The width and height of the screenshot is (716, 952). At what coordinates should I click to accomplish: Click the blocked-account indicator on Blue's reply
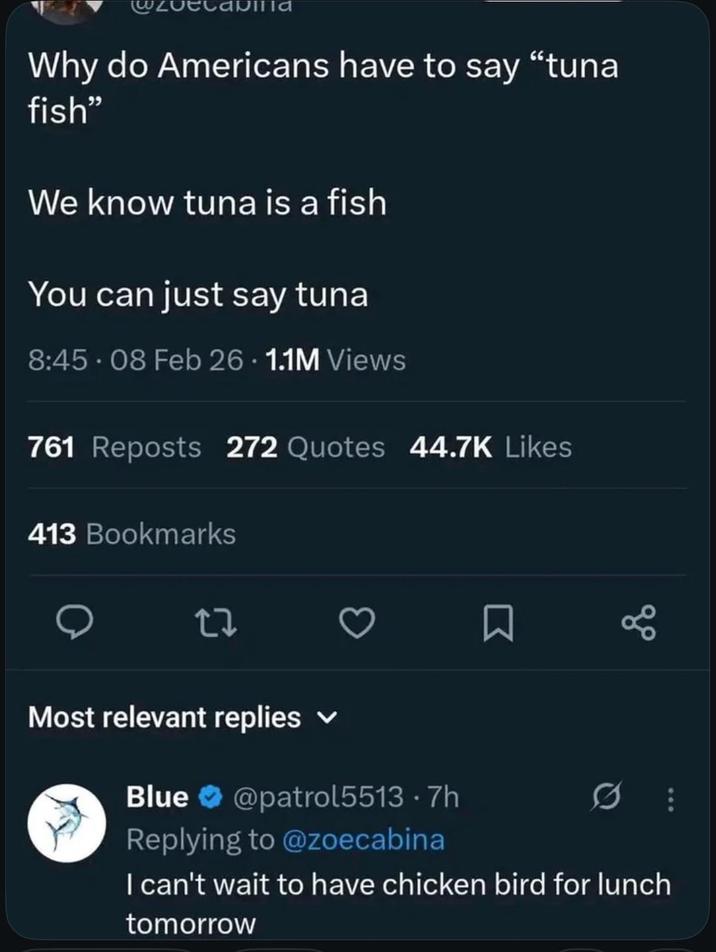pyautogui.click(x=607, y=797)
